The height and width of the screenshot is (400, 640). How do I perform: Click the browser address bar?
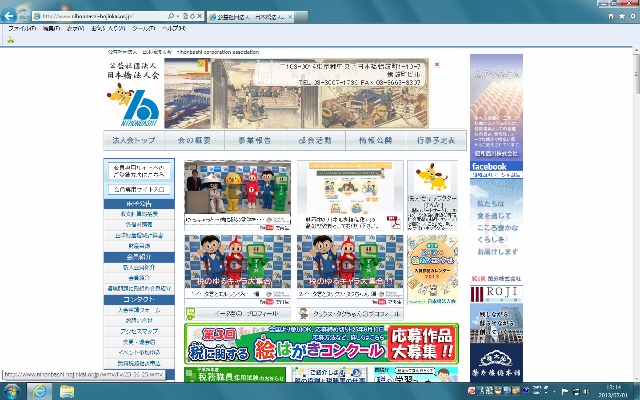100,17
